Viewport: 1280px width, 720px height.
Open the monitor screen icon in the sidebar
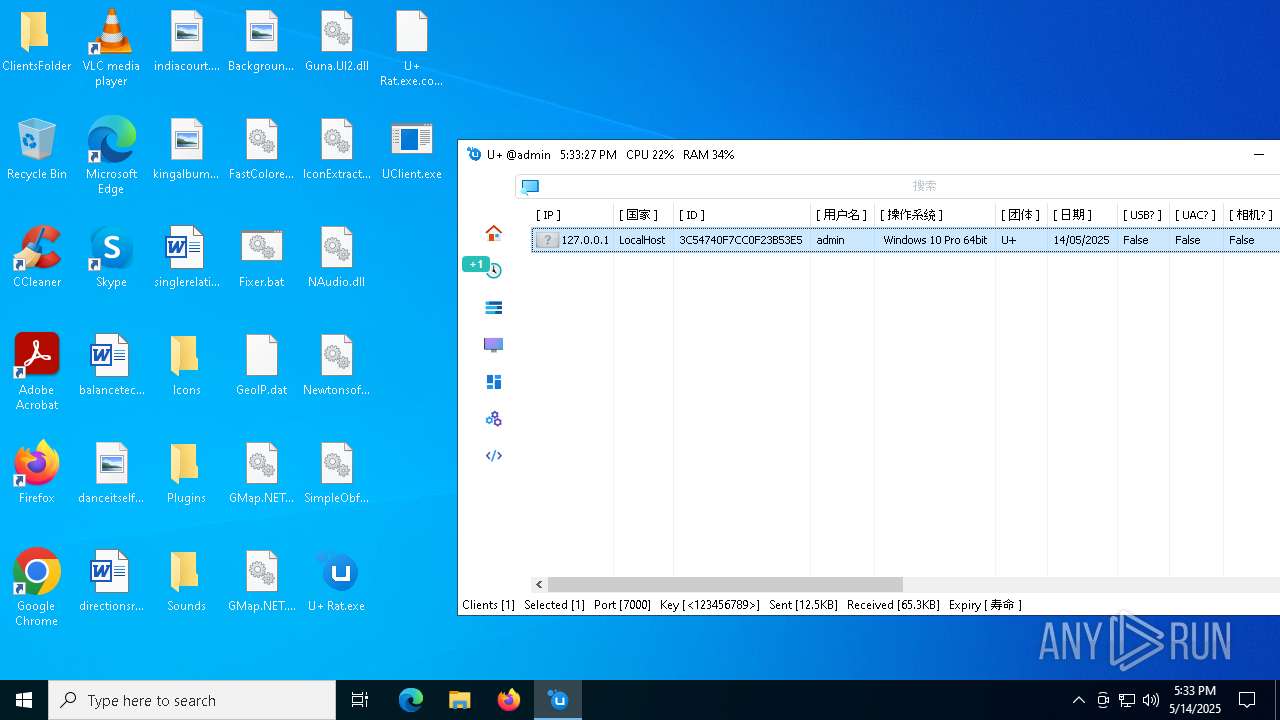pos(493,344)
